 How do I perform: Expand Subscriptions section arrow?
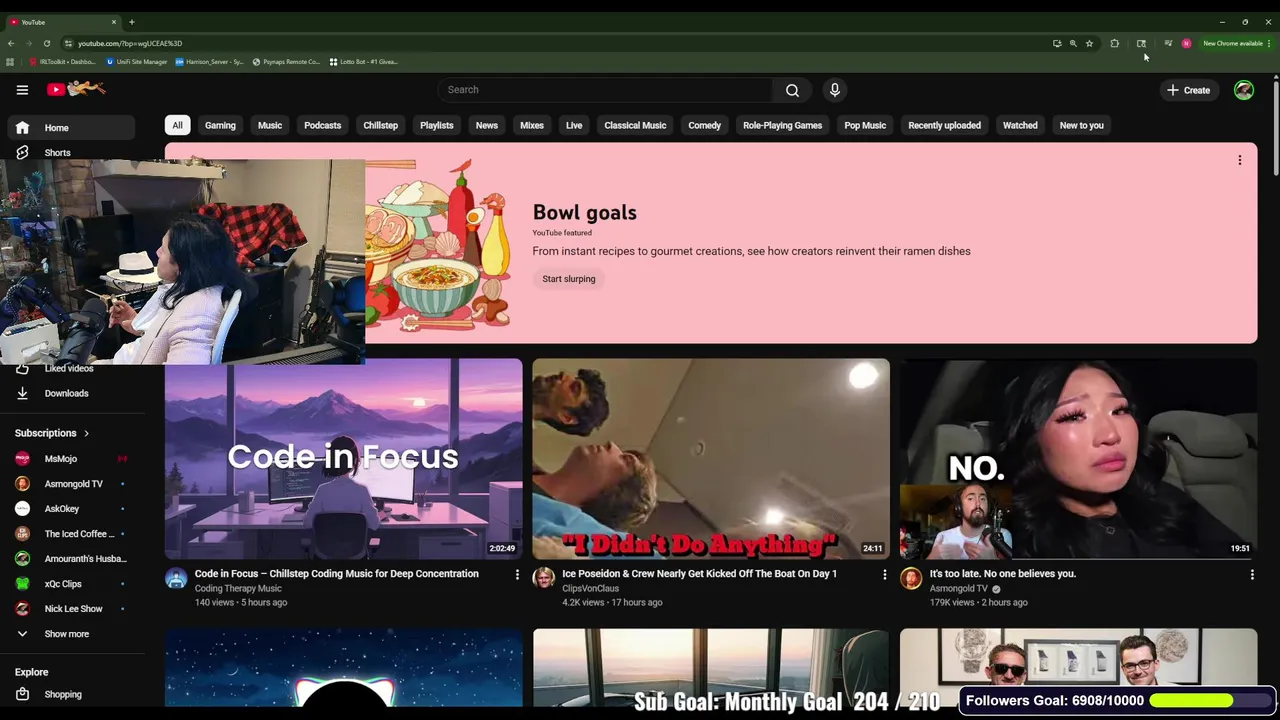coord(86,434)
